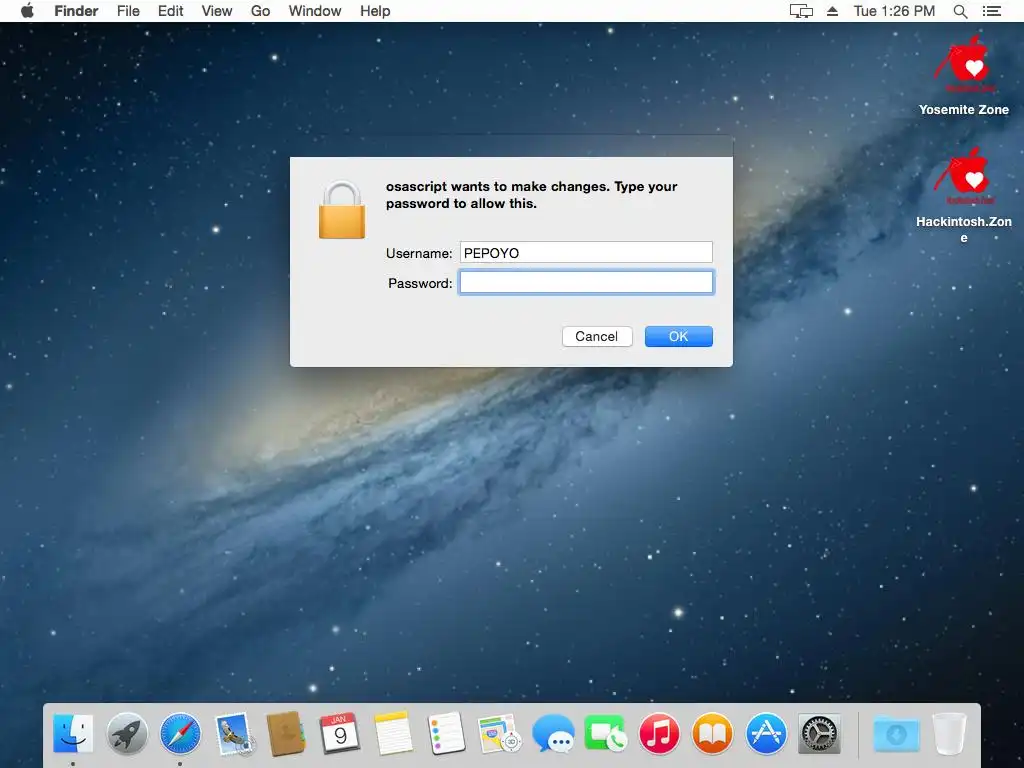Click the Username field containing PEPOYO
Viewport: 1024px width, 768px height.
pos(586,253)
